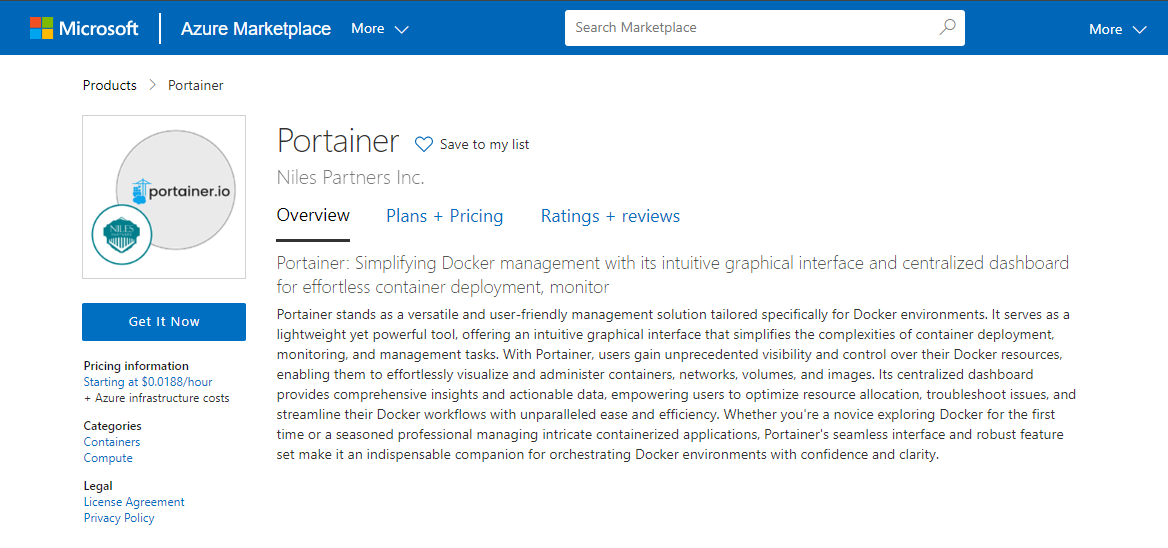The image size is (1168, 548).
Task: Click the Portainer product logo image
Action: [164, 197]
